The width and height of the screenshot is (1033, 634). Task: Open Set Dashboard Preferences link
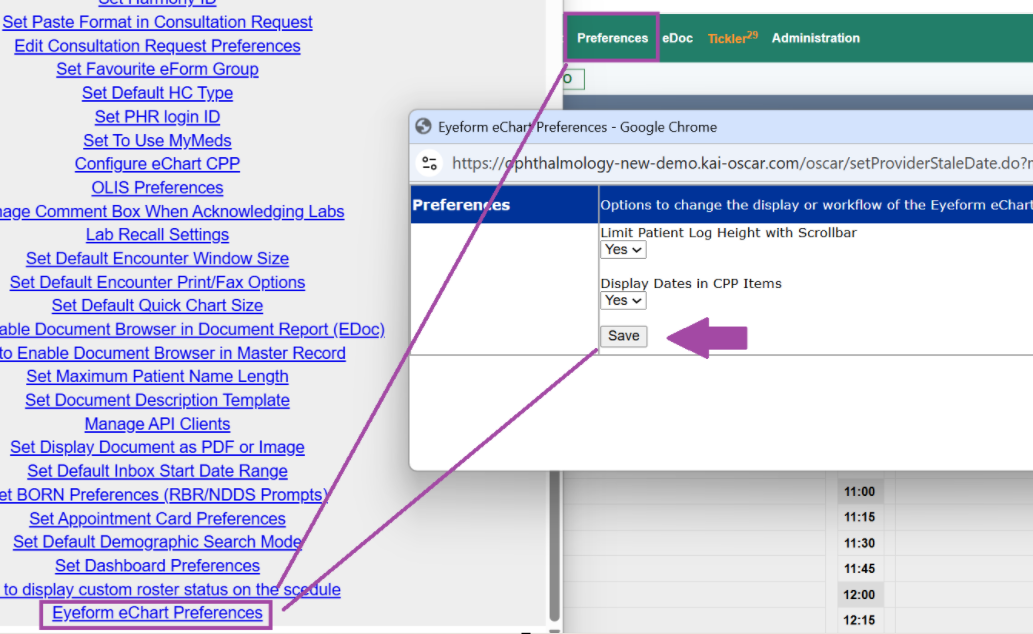click(157, 565)
